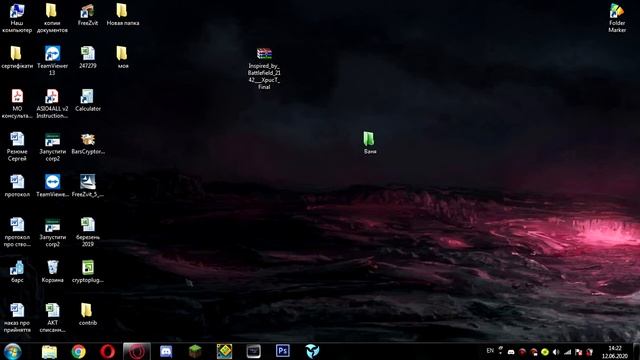Open the моя folder
The height and width of the screenshot is (360, 640).
point(122,57)
